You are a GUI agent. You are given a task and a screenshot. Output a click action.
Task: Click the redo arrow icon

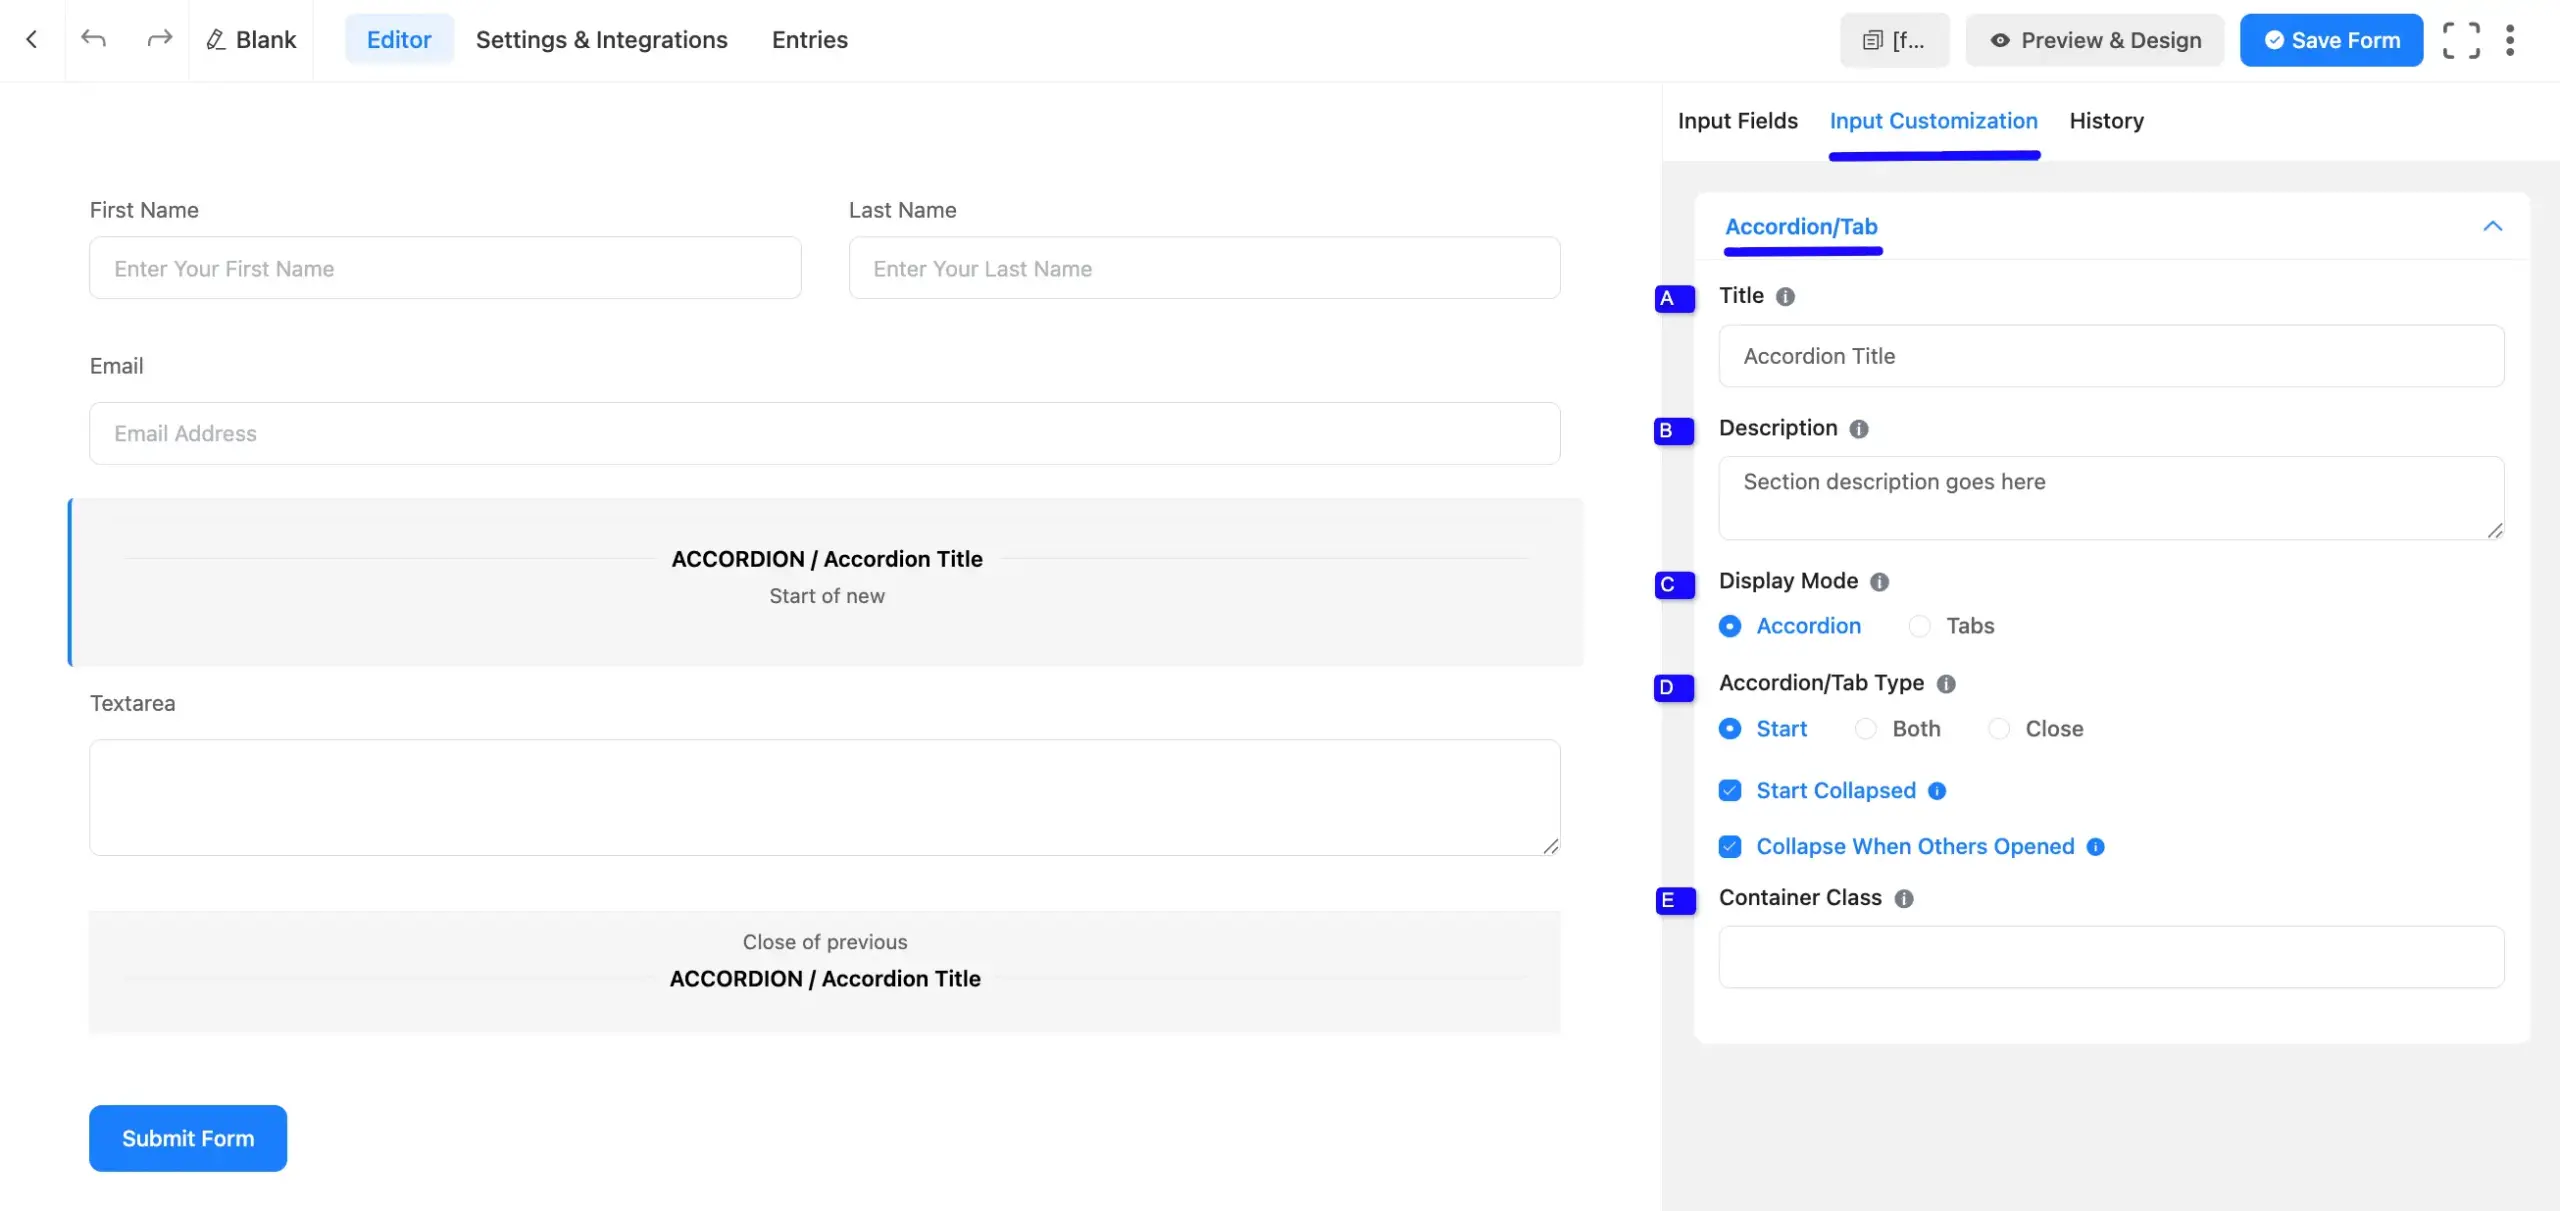click(159, 40)
